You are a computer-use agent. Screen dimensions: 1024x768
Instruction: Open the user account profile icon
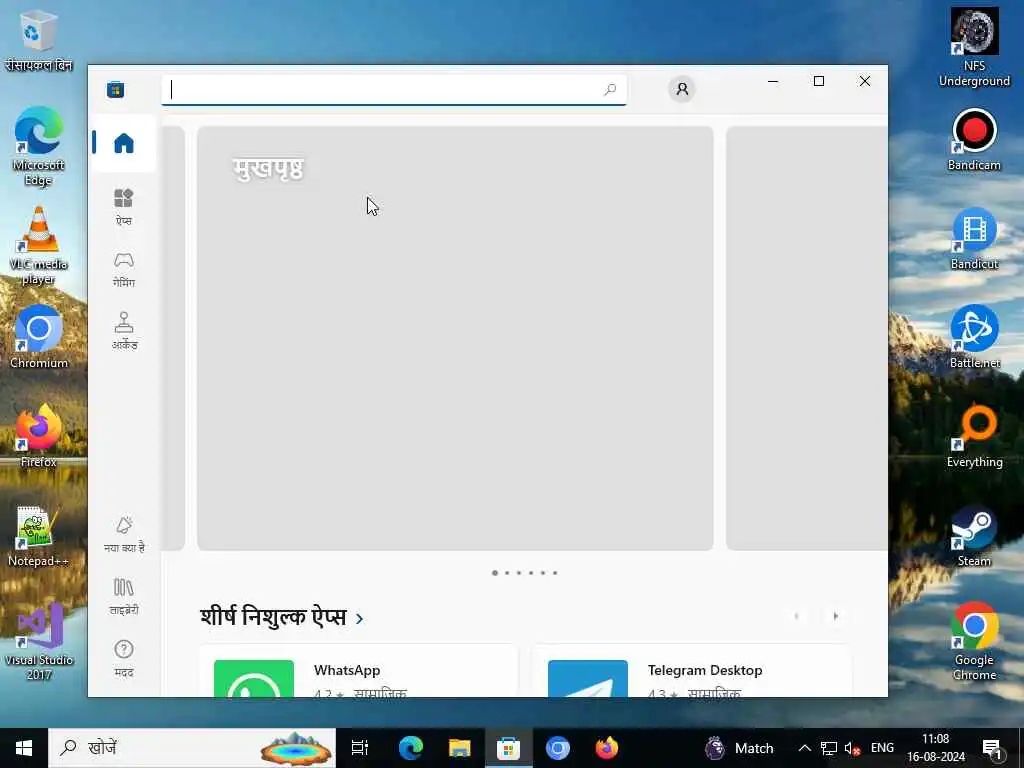point(682,89)
